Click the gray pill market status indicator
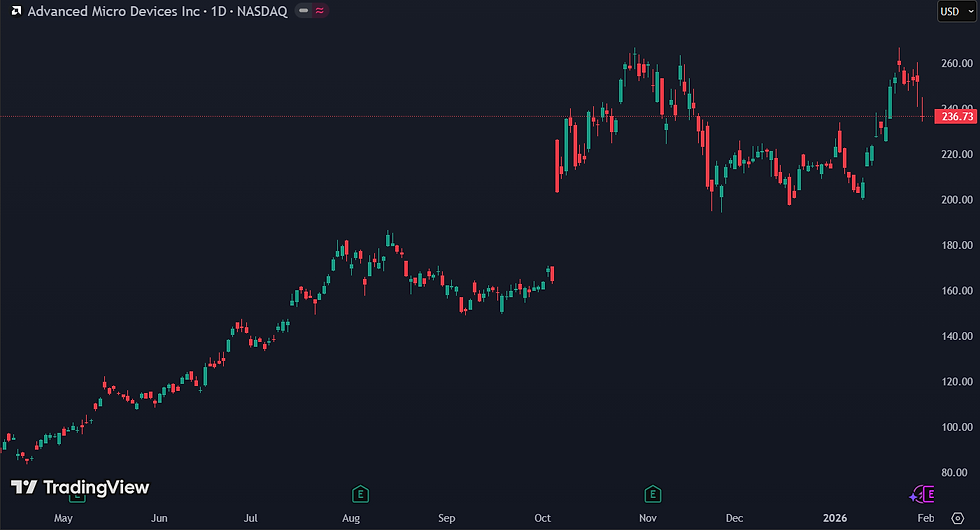 [x=303, y=11]
